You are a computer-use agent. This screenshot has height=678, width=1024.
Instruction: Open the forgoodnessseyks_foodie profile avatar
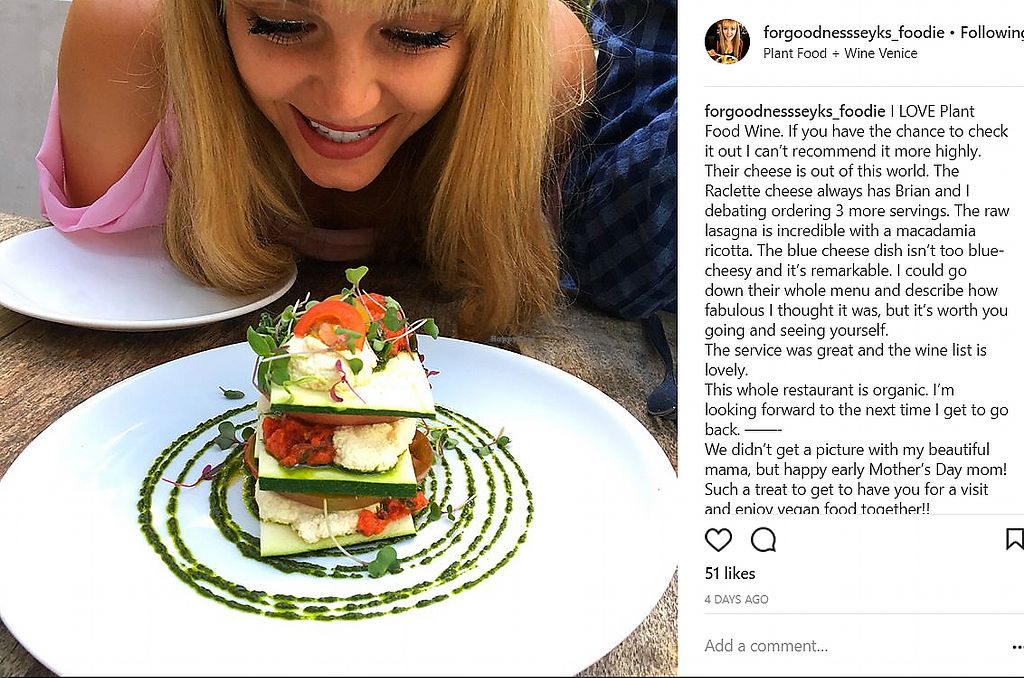(x=727, y=42)
